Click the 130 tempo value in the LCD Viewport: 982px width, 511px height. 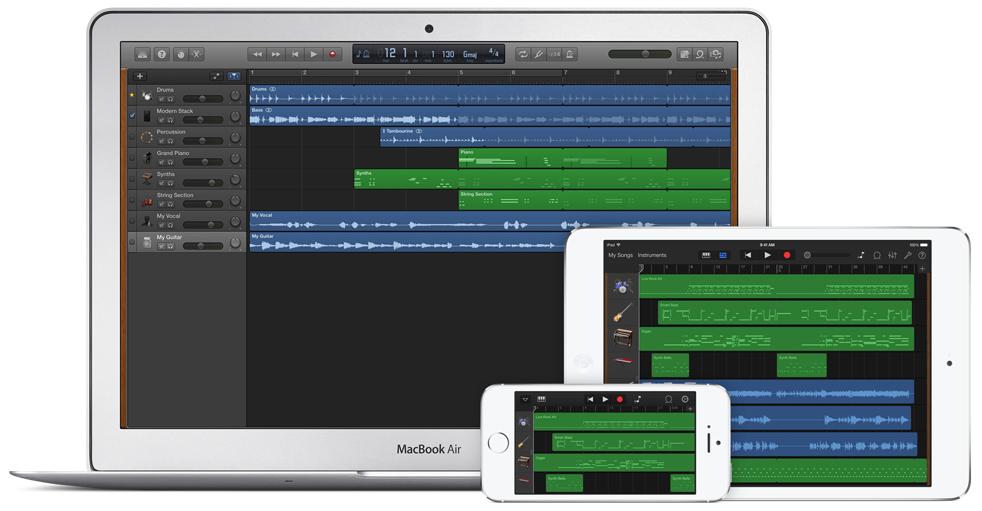[x=448, y=54]
